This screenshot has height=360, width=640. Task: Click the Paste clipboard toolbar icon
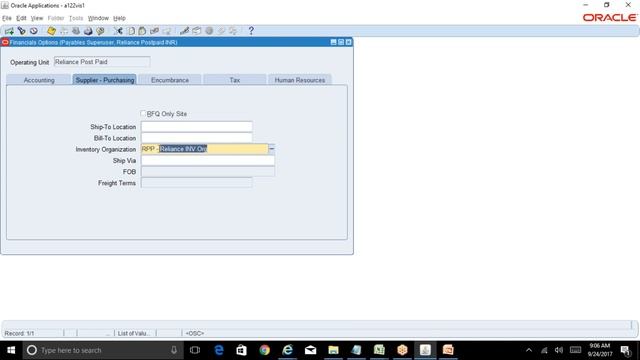142,31
